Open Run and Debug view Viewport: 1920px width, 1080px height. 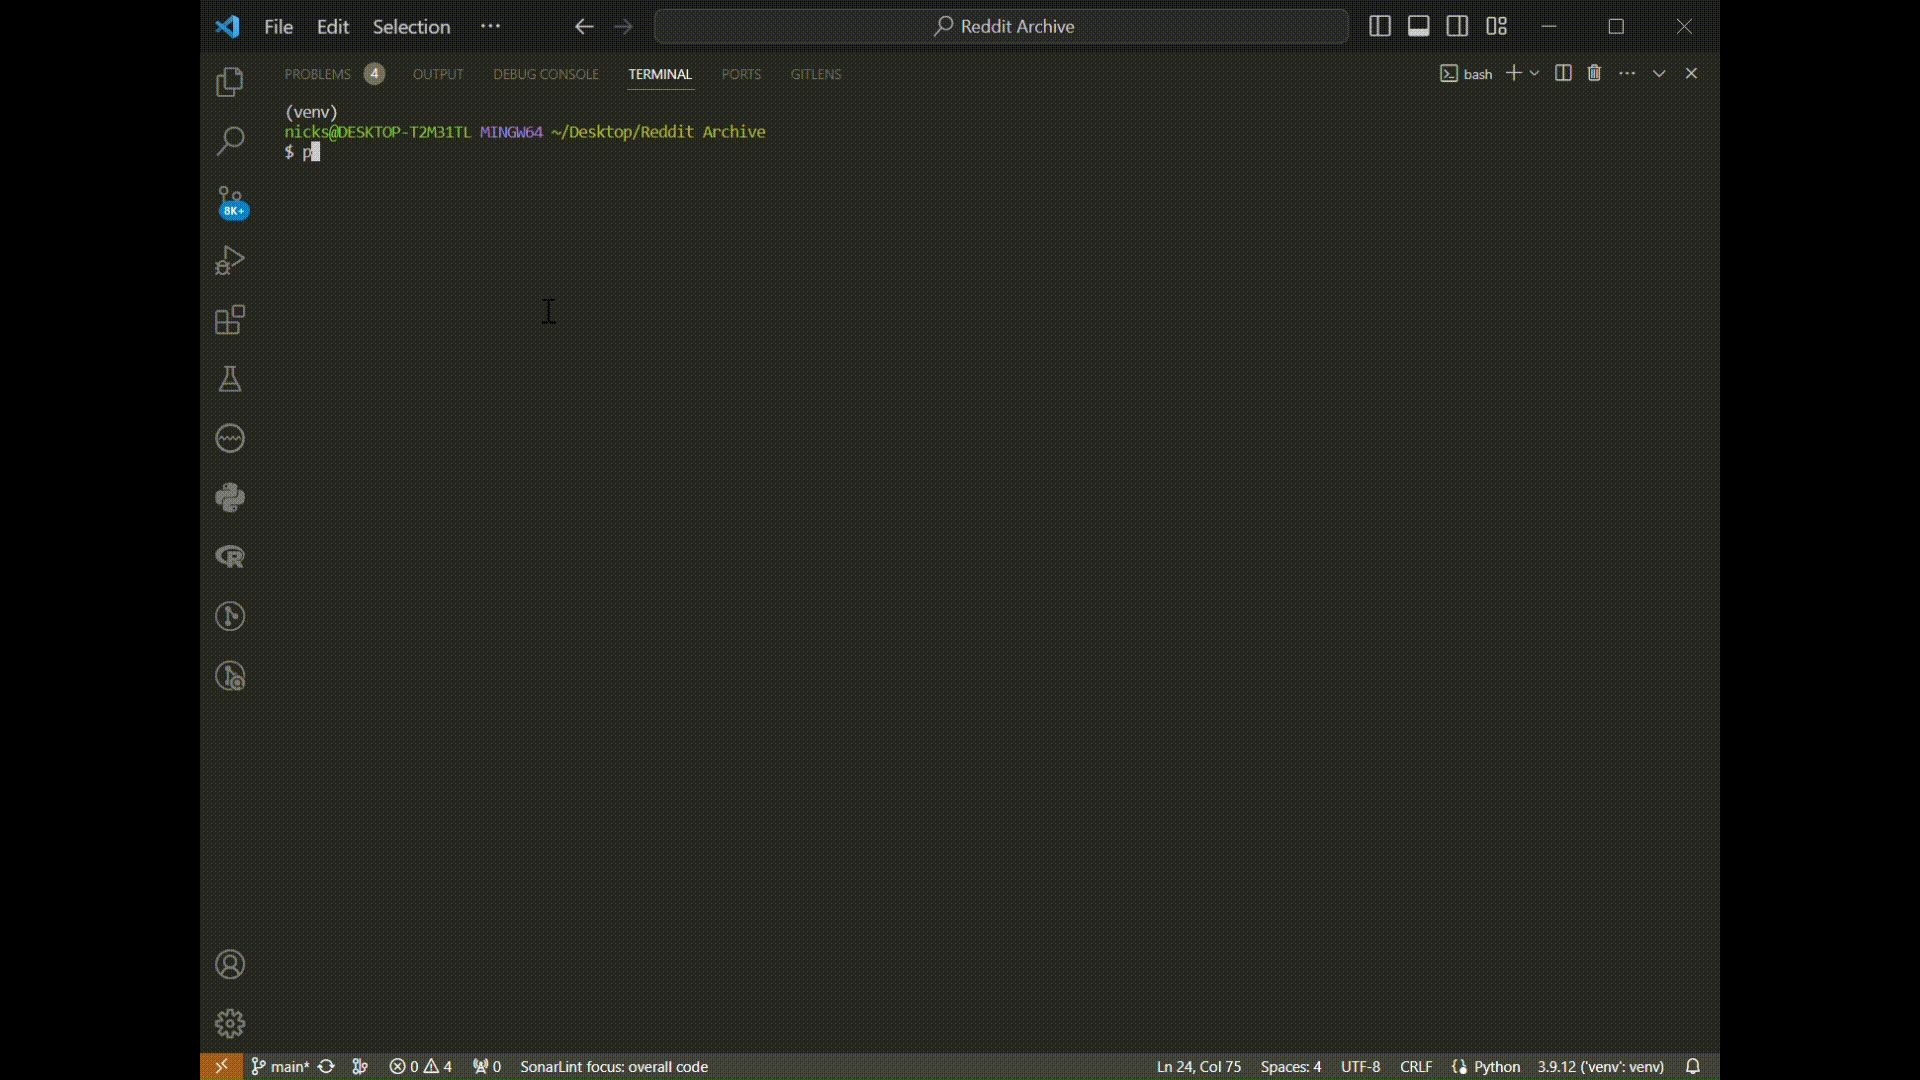point(230,261)
